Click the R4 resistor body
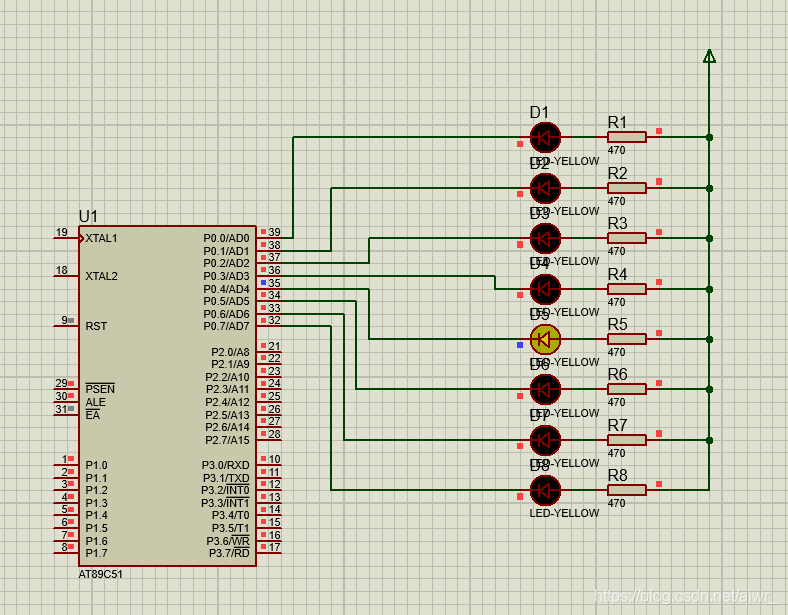The image size is (788, 615). [627, 289]
